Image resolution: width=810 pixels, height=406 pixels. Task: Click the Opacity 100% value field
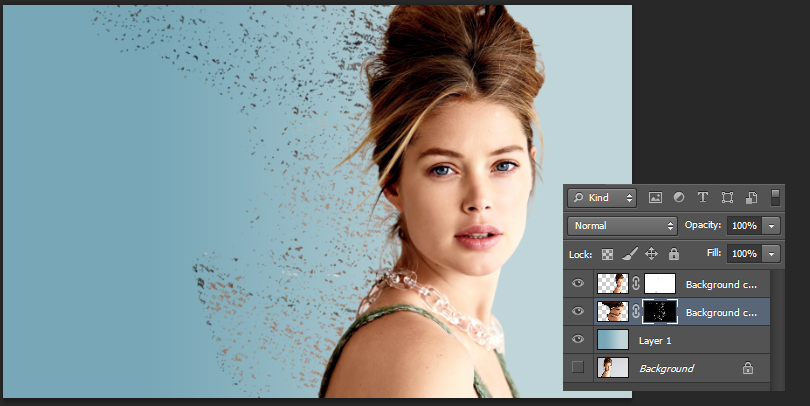click(744, 226)
